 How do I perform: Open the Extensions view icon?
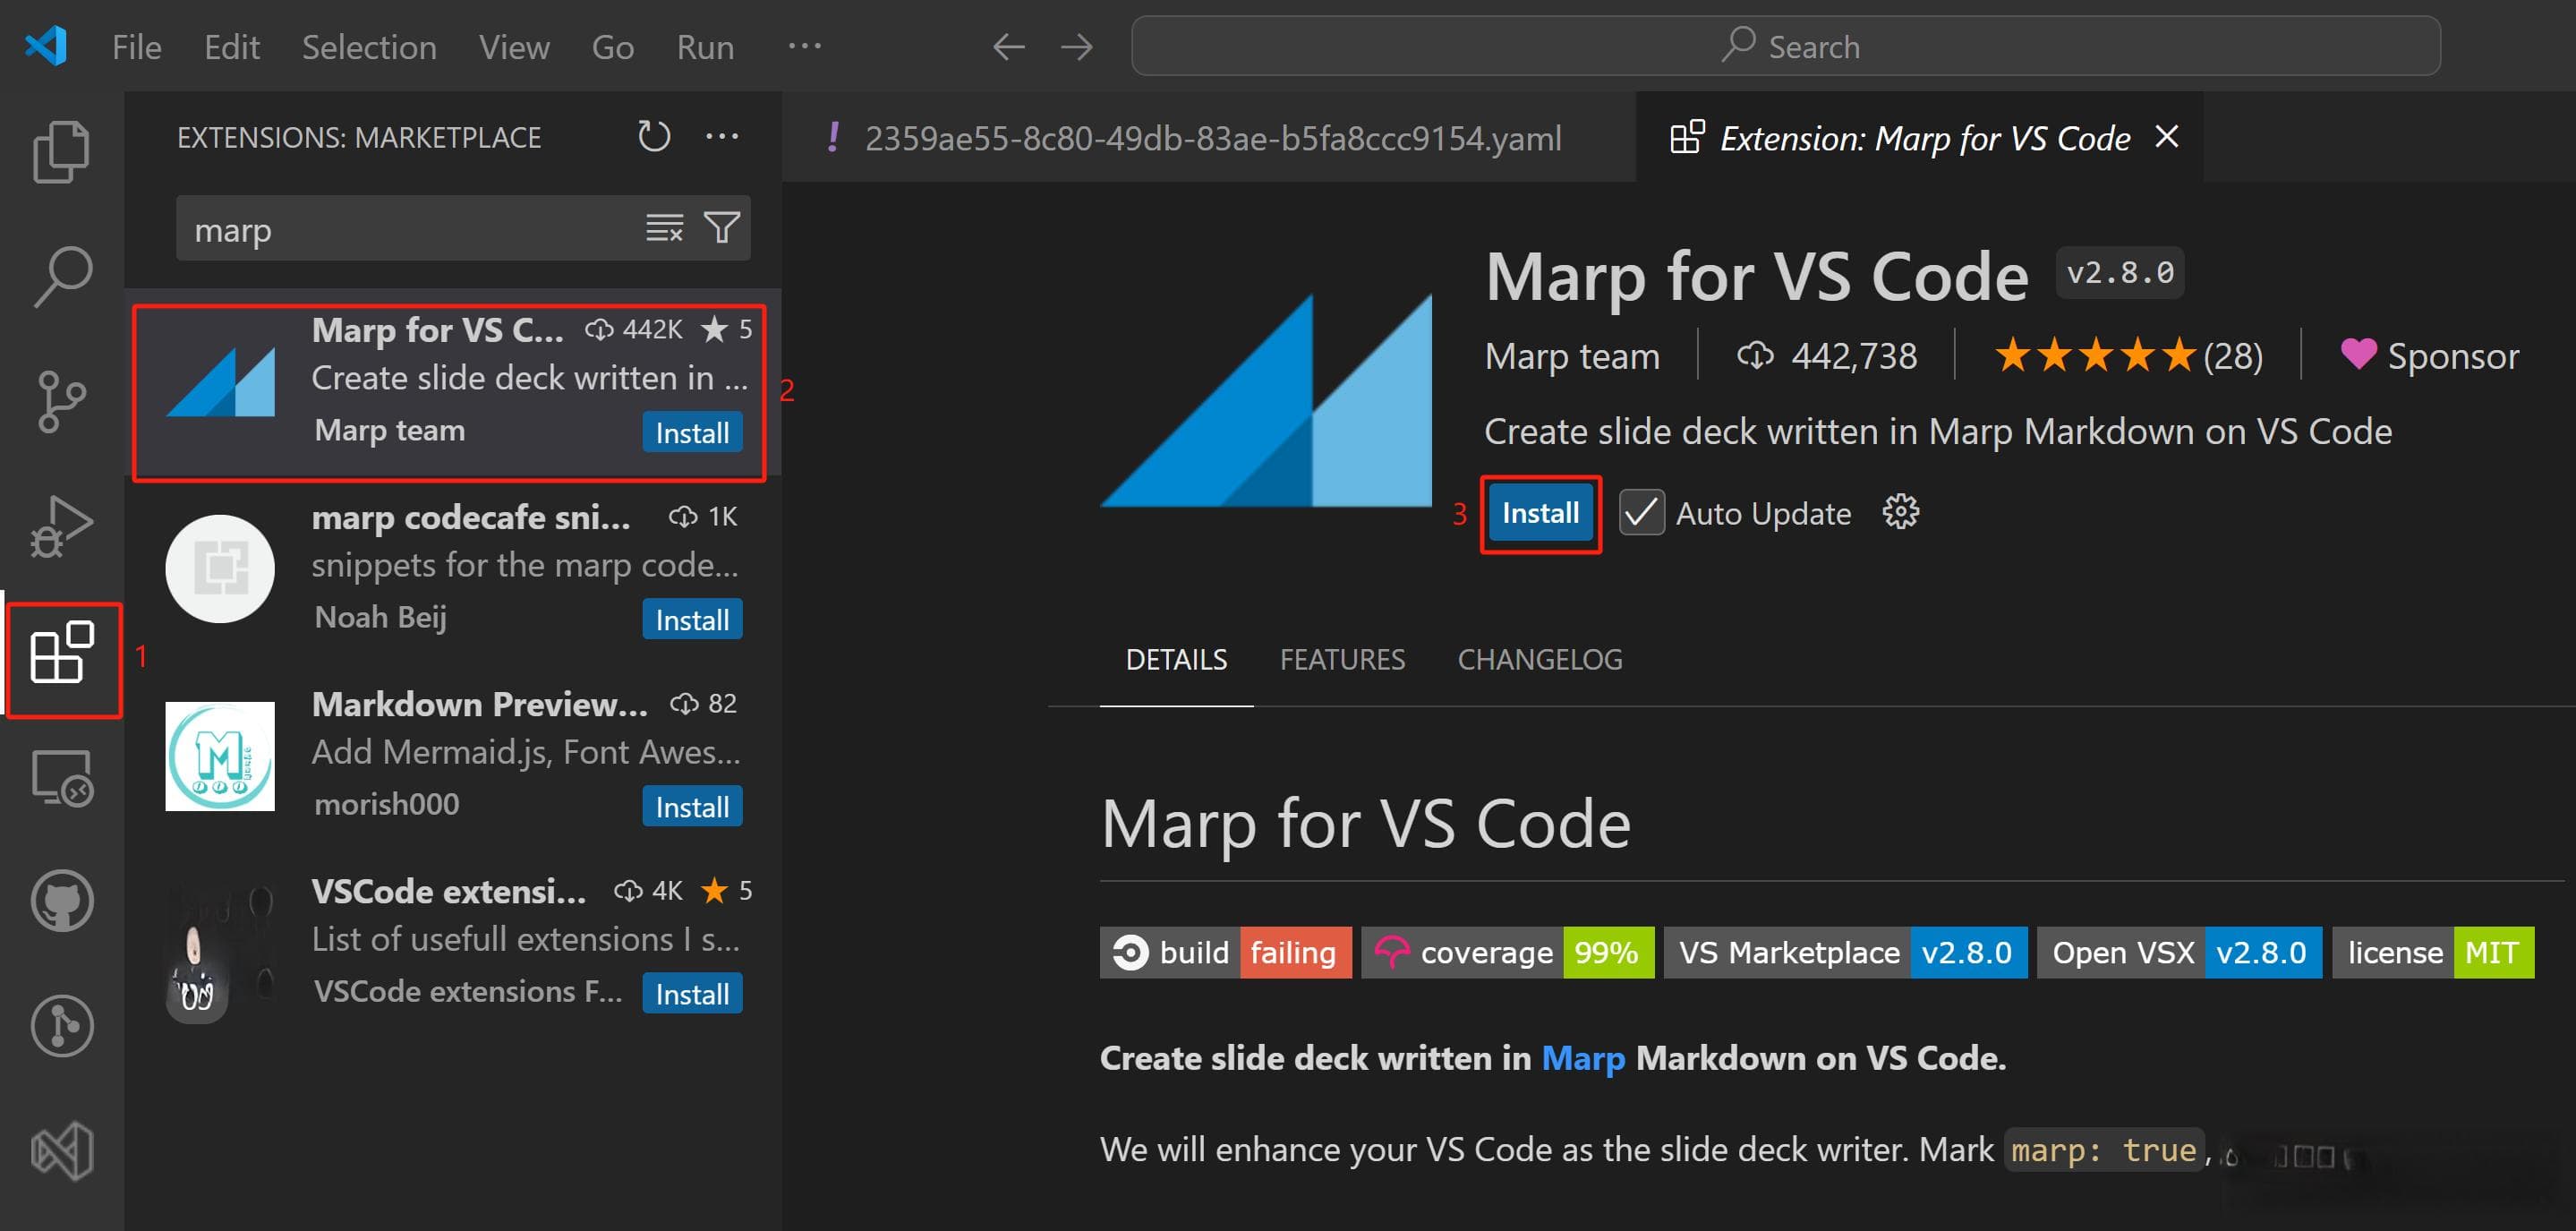click(x=62, y=652)
